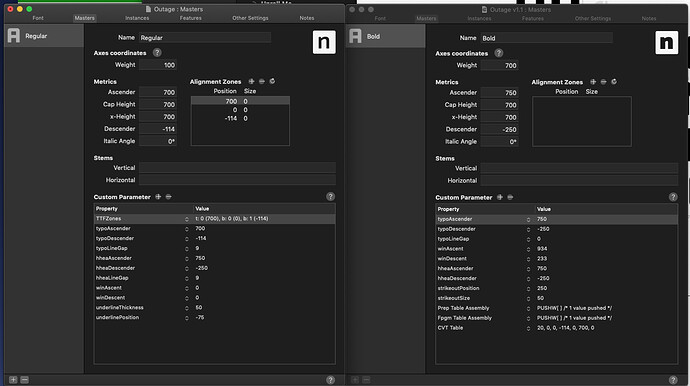
Task: Open Prep Table Assembly property dropdown
Action: [x=529, y=308]
